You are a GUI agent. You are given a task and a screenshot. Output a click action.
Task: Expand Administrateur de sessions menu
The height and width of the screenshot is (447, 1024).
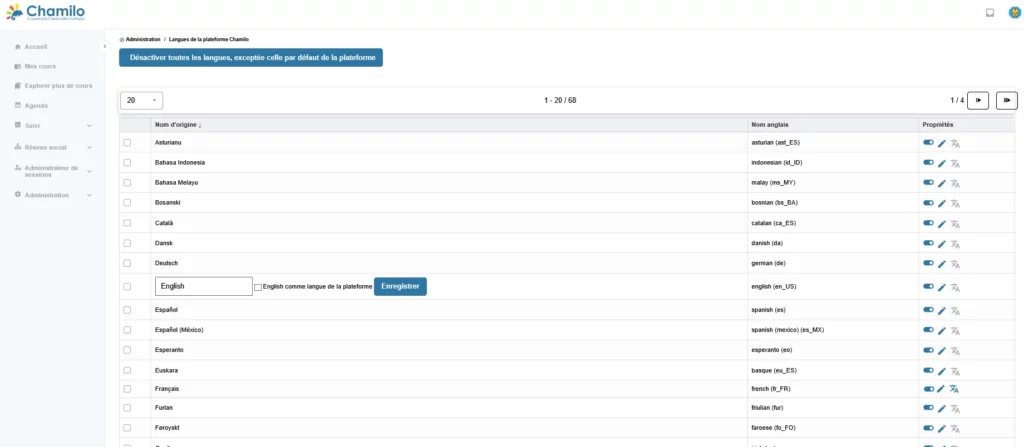(x=53, y=171)
